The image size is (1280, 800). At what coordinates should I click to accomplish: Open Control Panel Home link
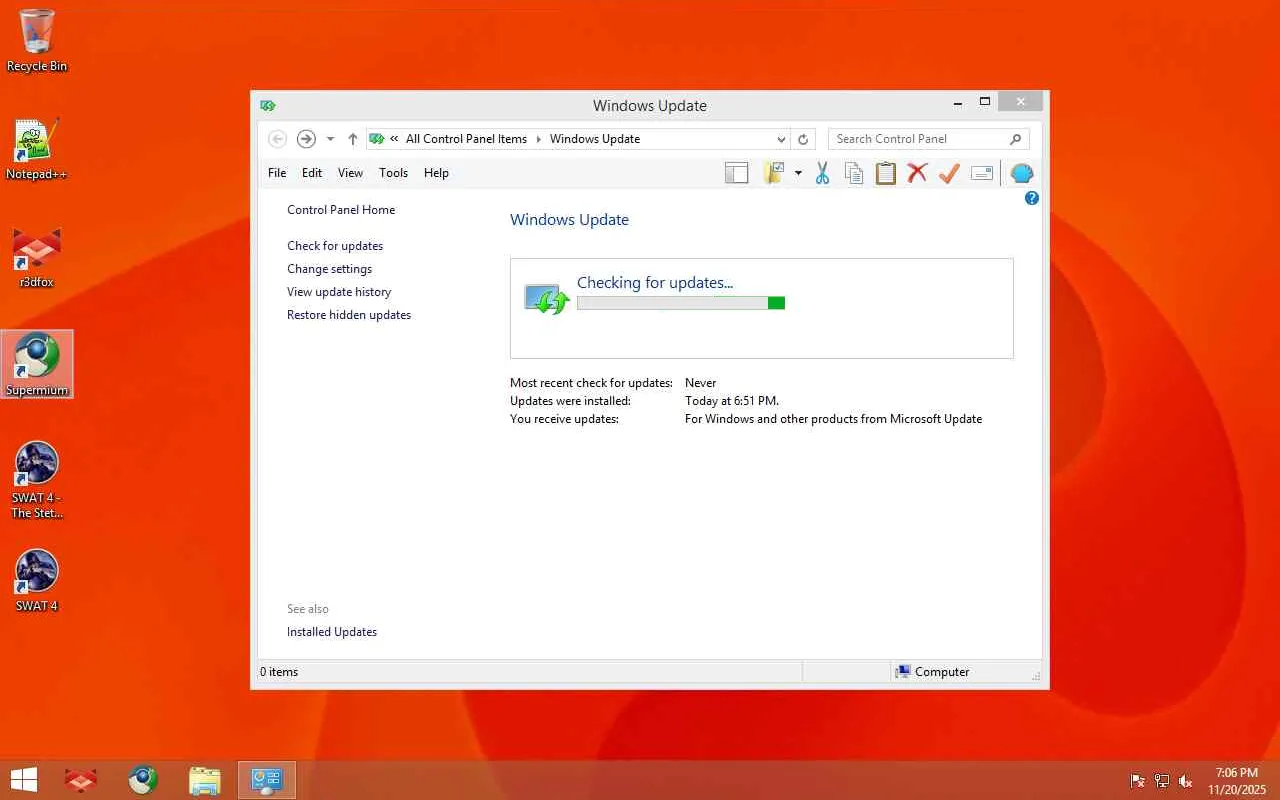(x=341, y=210)
